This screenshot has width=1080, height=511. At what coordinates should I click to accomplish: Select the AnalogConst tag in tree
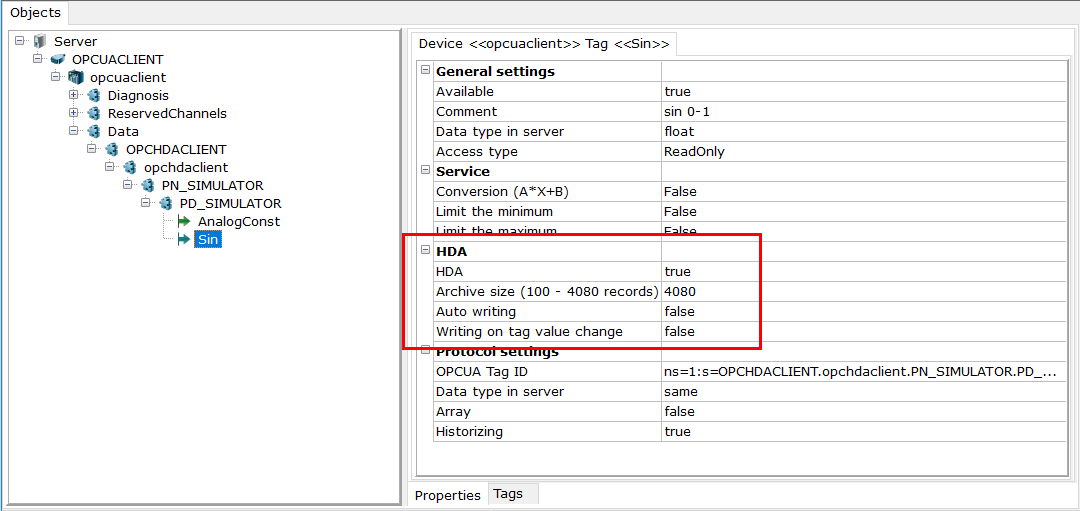click(238, 222)
